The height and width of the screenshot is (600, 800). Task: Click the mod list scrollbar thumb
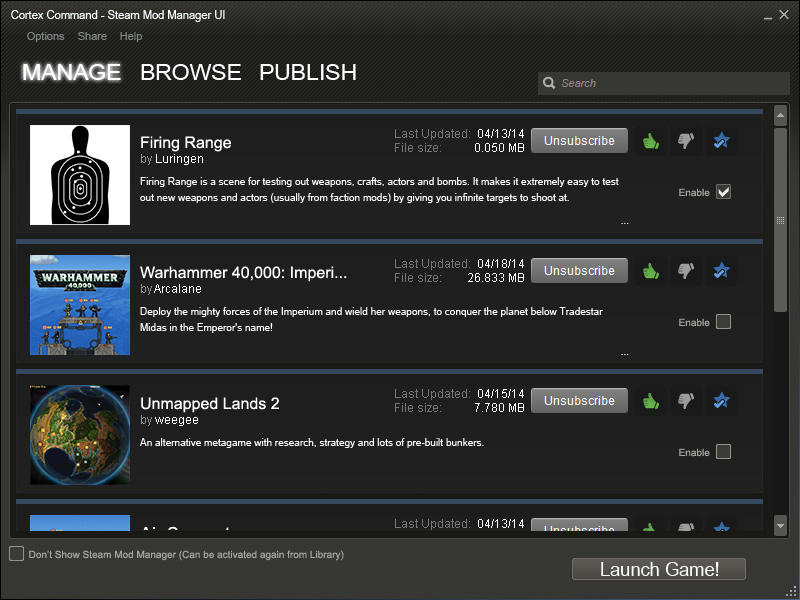pyautogui.click(x=780, y=220)
